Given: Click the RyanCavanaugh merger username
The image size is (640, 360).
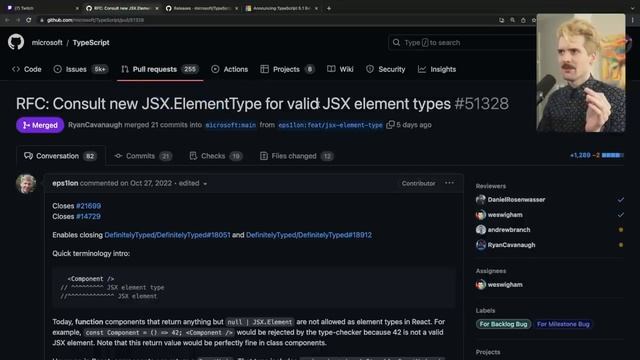Looking at the screenshot, I should [95, 125].
